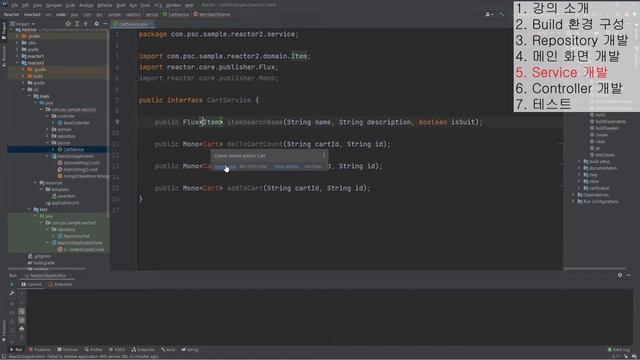Image resolution: width=640 pixels, height=360 pixels.
Task: Toggle scroll to end in Run console
Action: click(x=22, y=320)
